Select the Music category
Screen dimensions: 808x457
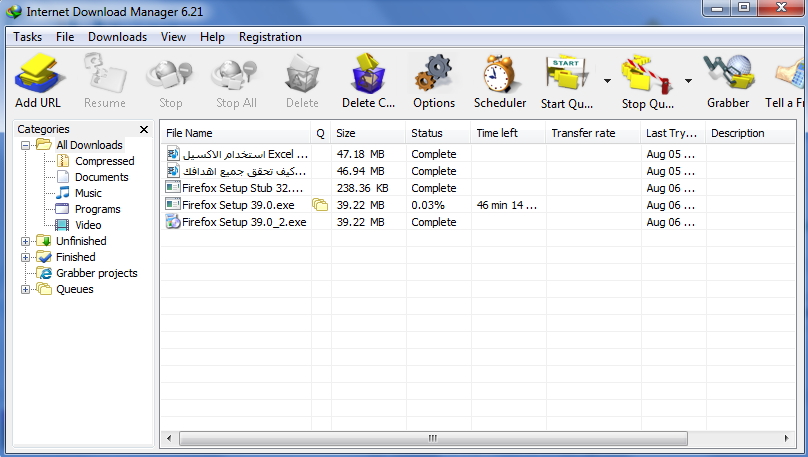tap(88, 193)
